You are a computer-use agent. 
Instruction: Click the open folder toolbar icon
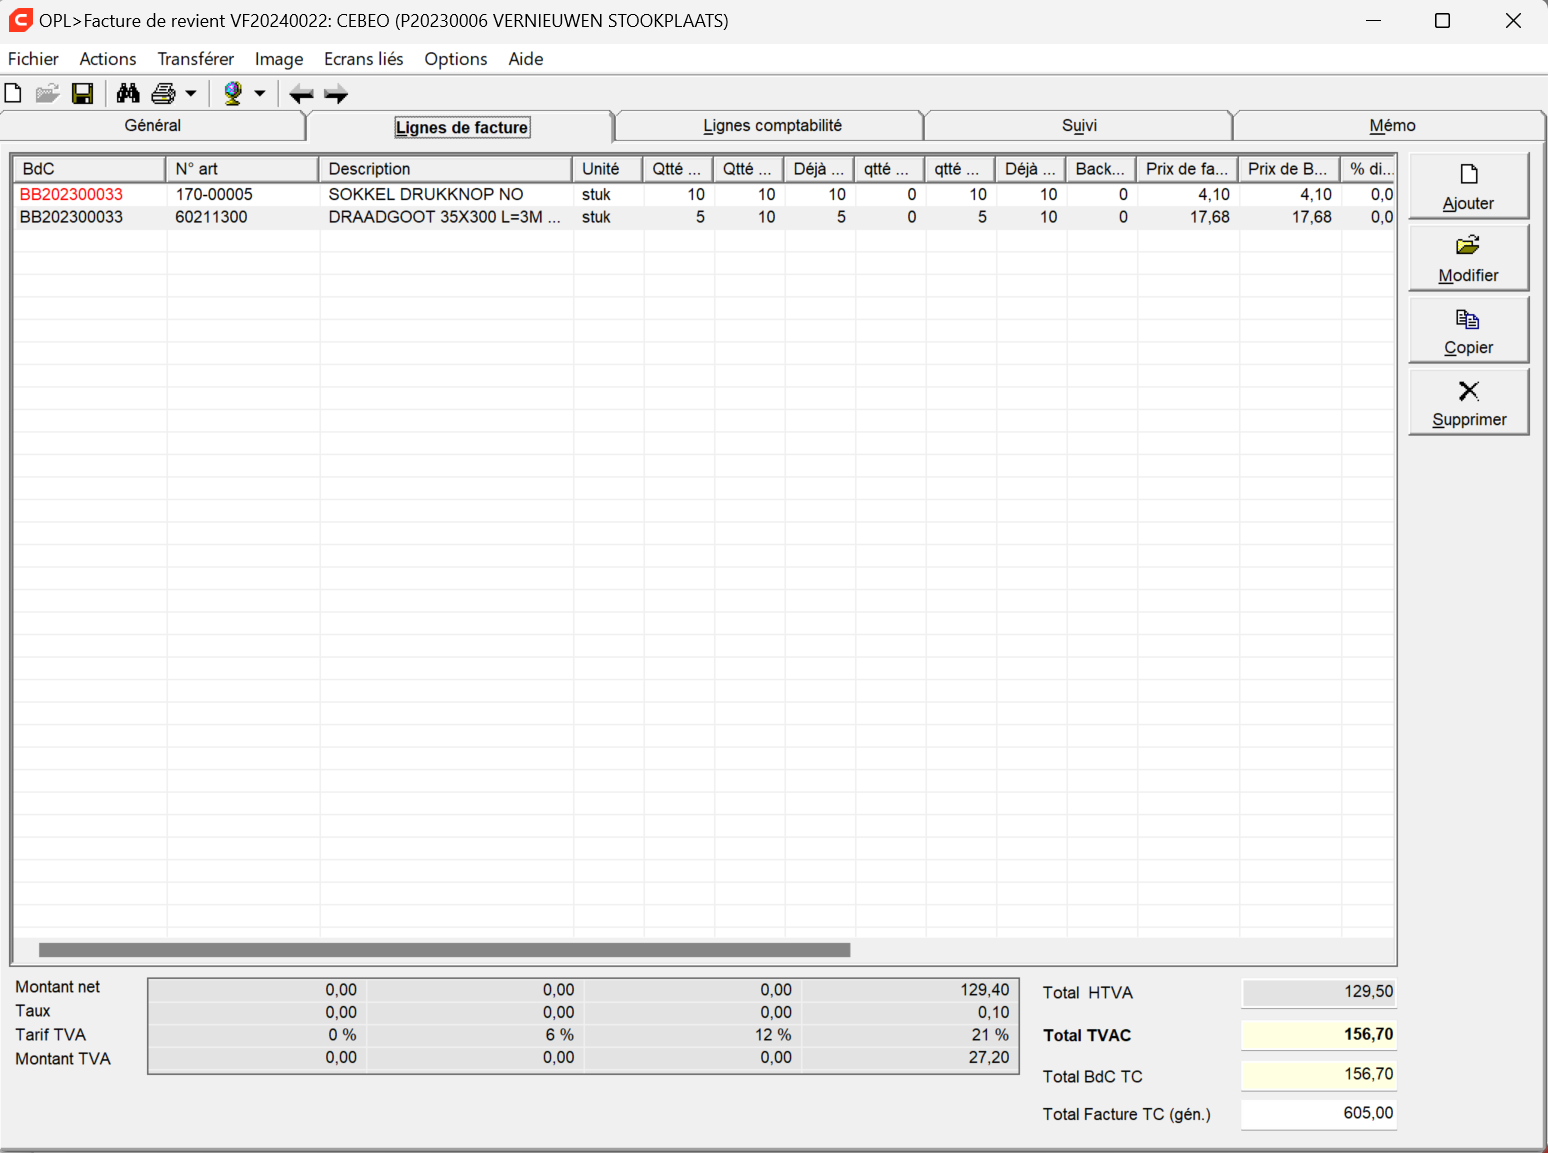(x=47, y=94)
